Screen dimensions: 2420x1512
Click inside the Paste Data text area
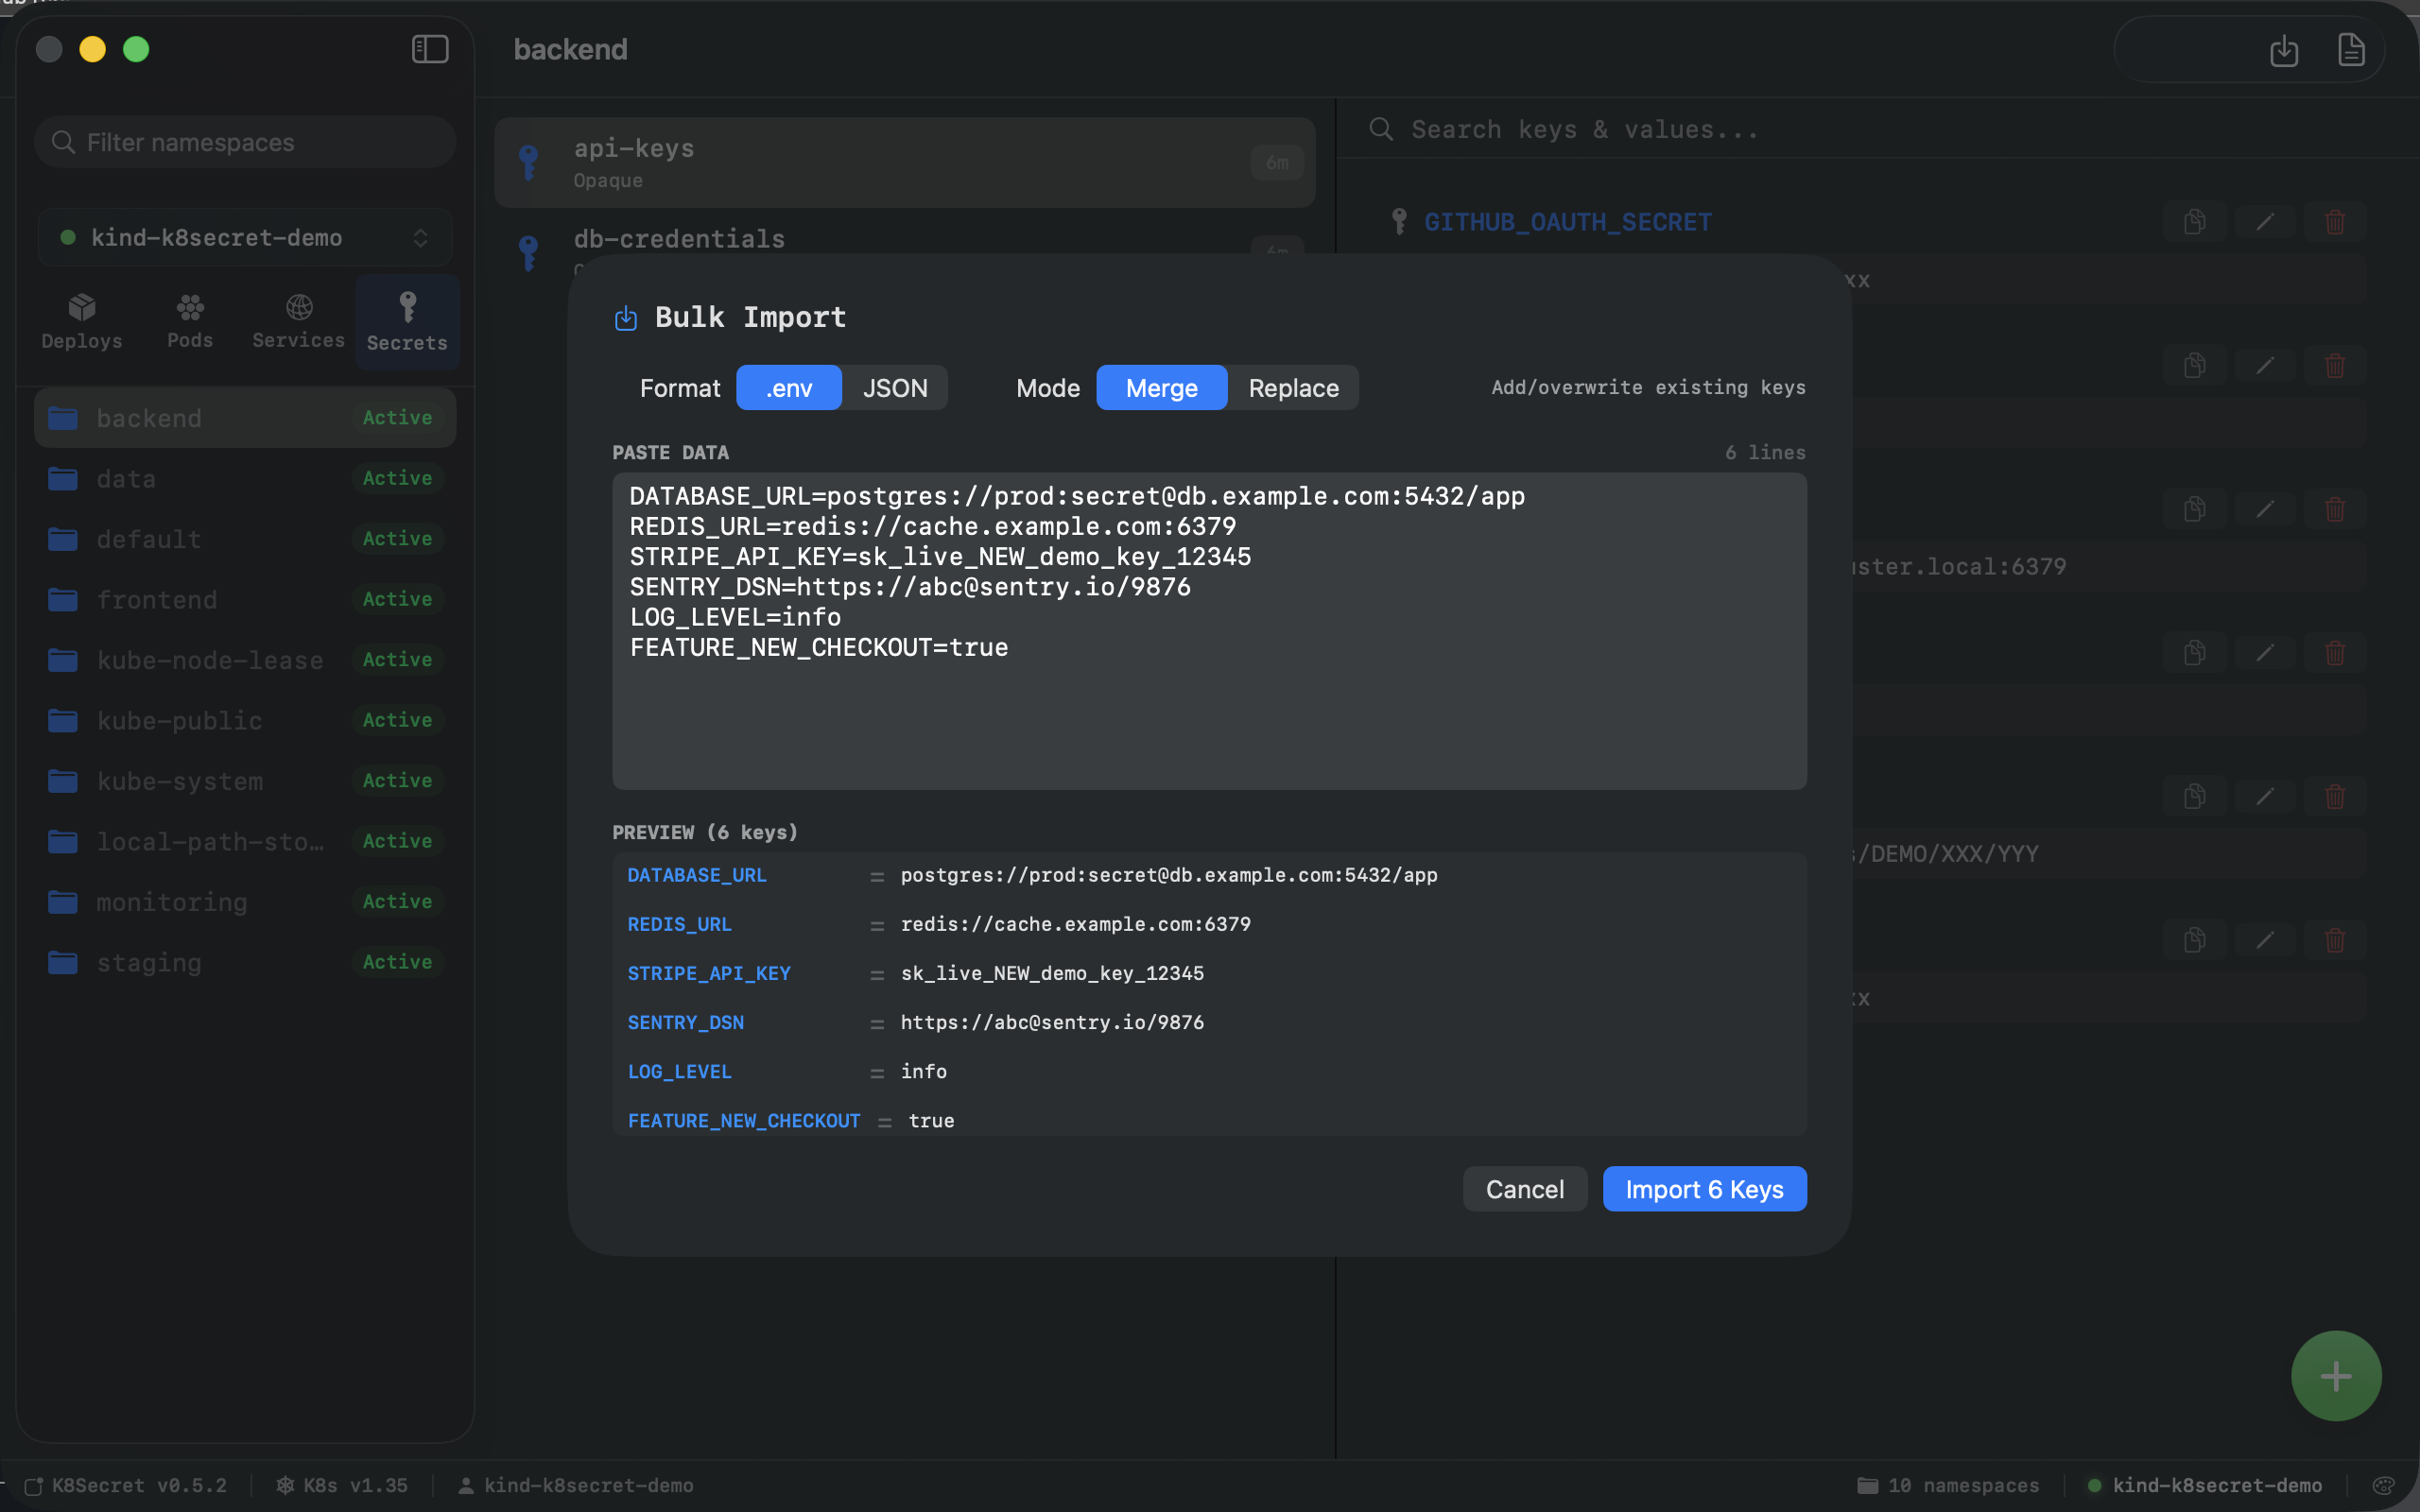coord(1209,631)
